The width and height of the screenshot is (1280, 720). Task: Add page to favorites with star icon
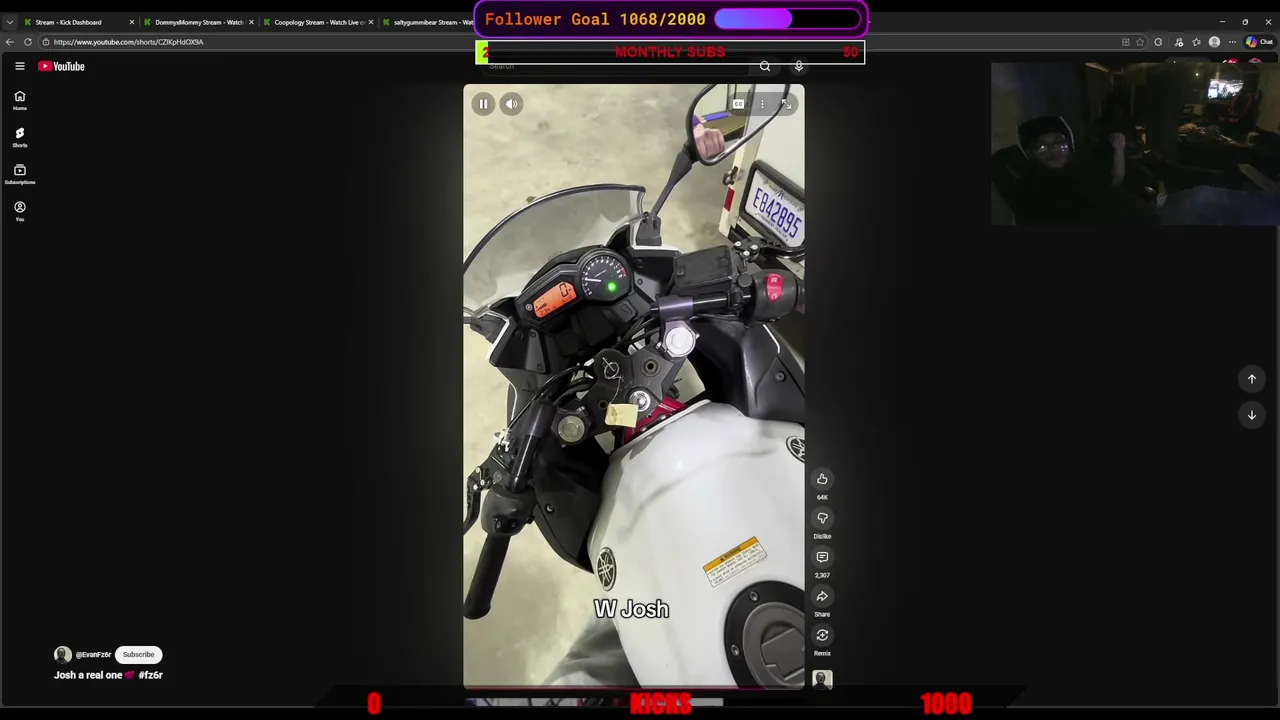coord(1140,42)
